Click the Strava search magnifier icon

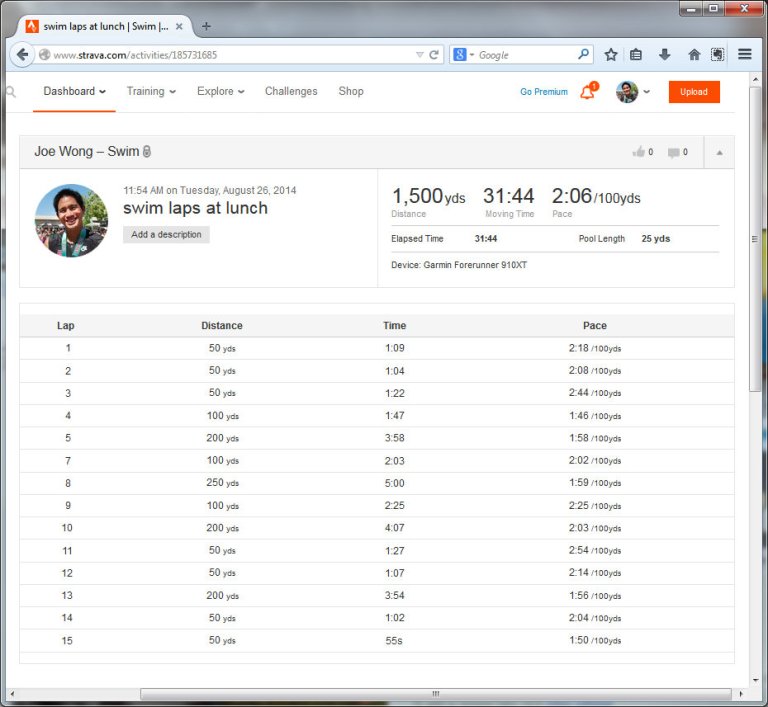pos(11,92)
